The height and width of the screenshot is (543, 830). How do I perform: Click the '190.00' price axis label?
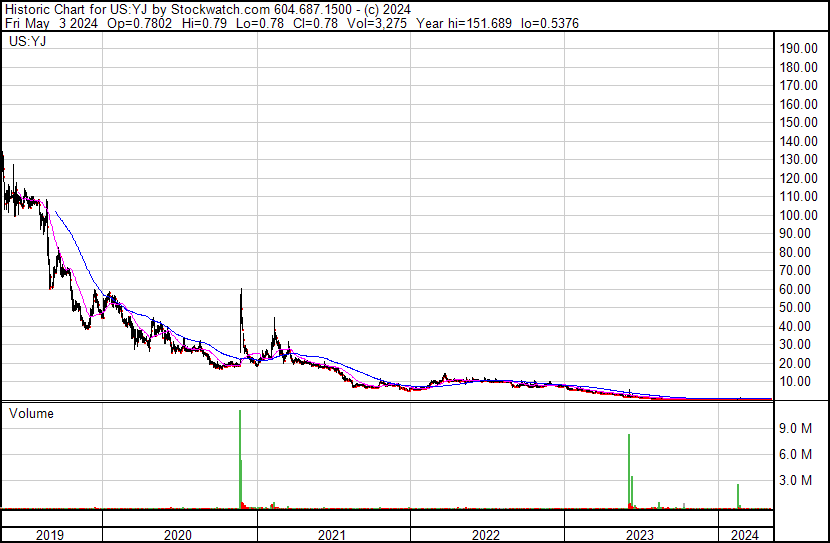point(799,48)
